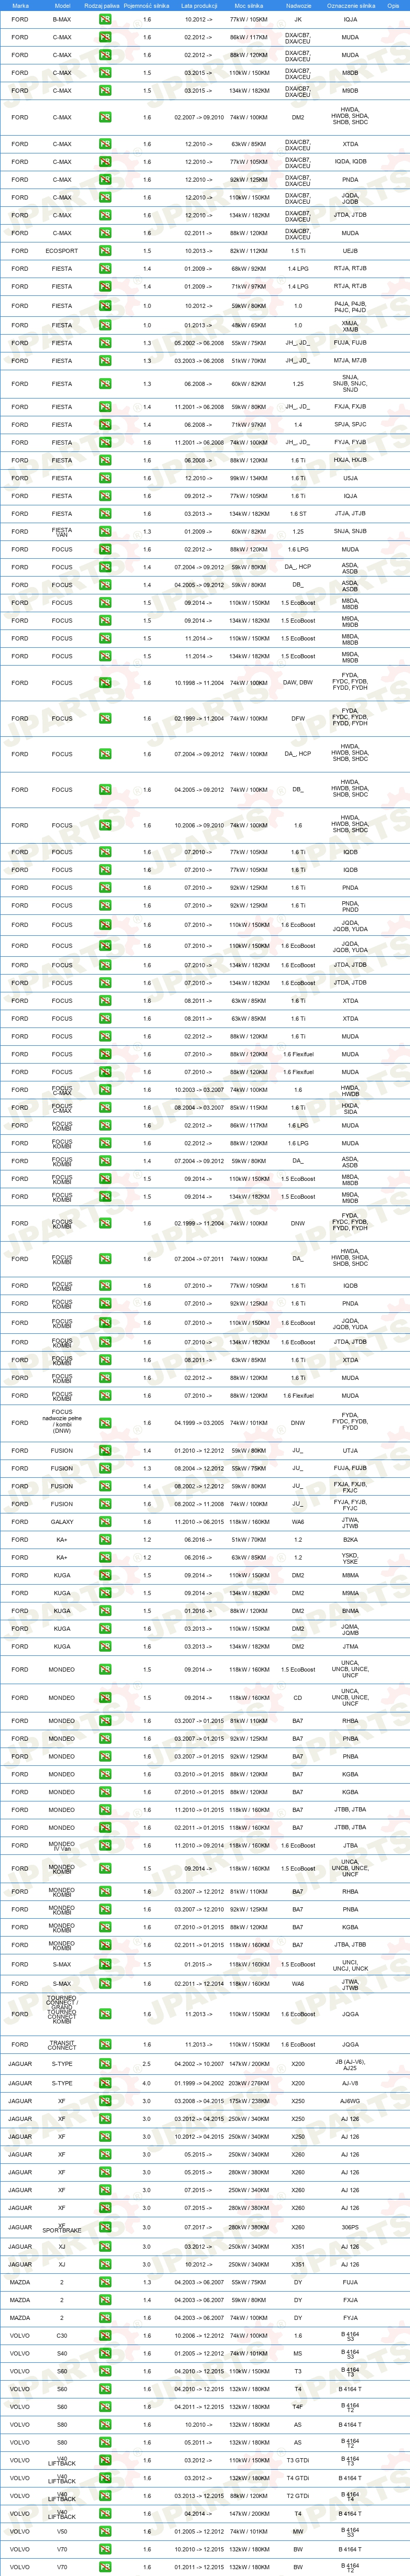Click the AJ6WG engine code
Image resolution: width=410 pixels, height=2576 pixels.
(x=350, y=2101)
